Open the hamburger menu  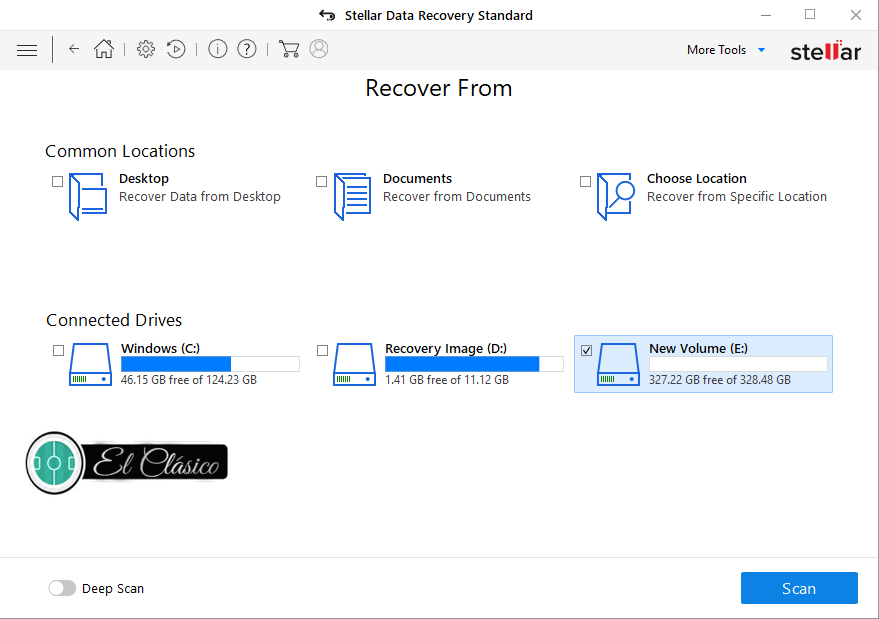point(27,50)
